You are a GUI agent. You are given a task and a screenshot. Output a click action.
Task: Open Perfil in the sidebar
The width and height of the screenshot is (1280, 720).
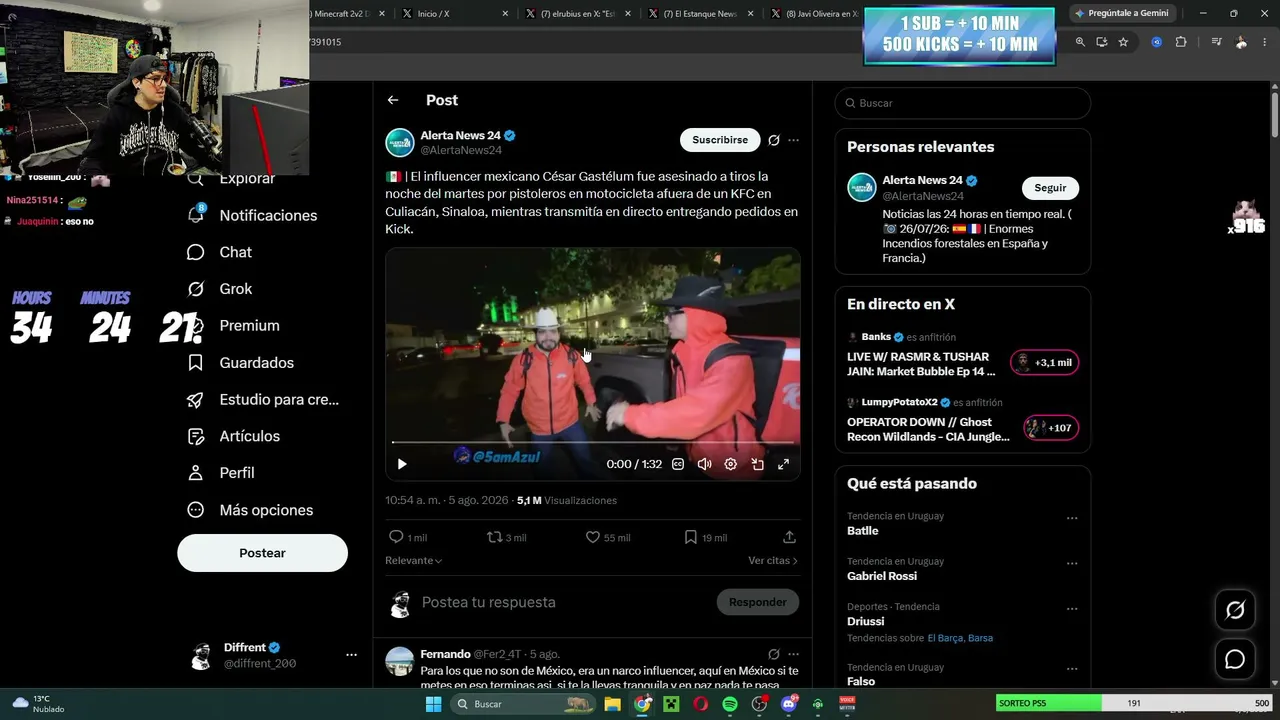pos(221,473)
